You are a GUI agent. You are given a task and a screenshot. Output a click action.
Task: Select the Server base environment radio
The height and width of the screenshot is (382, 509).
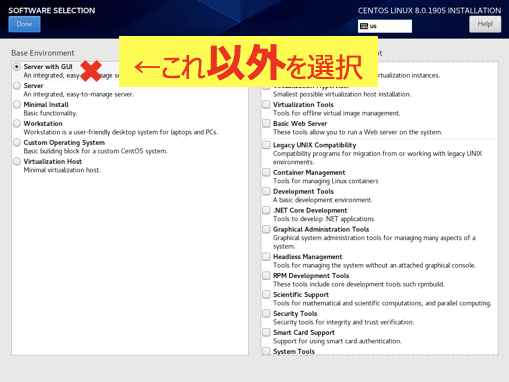coord(17,86)
